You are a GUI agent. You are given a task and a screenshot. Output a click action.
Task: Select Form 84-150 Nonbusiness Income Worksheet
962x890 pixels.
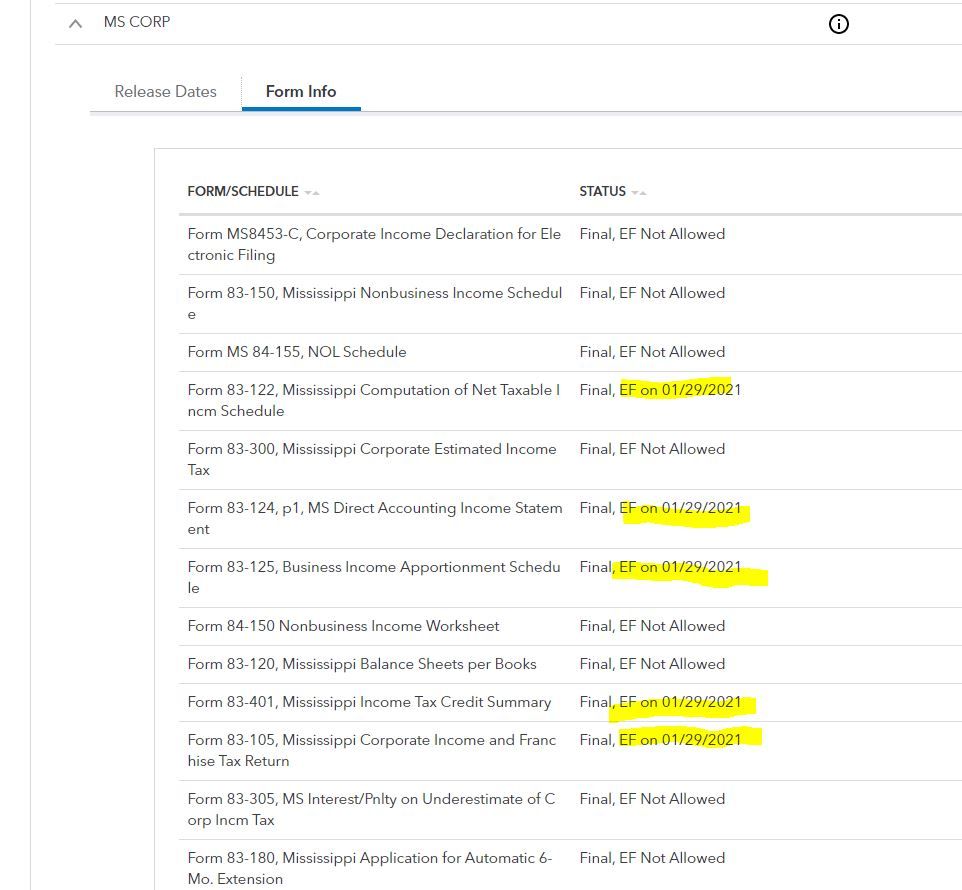343,626
